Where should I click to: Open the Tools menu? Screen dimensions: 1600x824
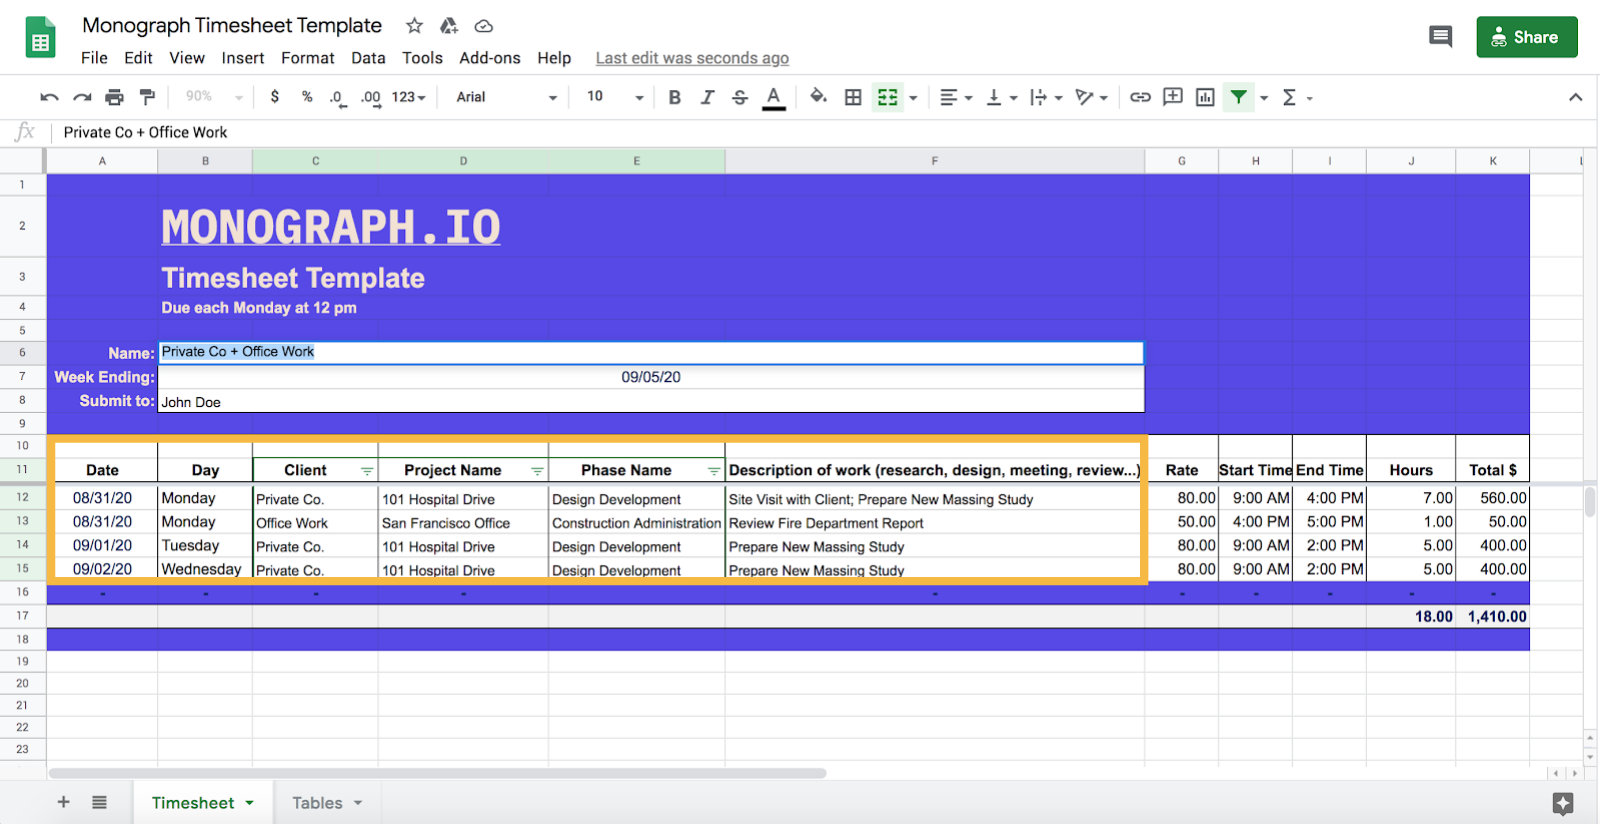pos(422,58)
